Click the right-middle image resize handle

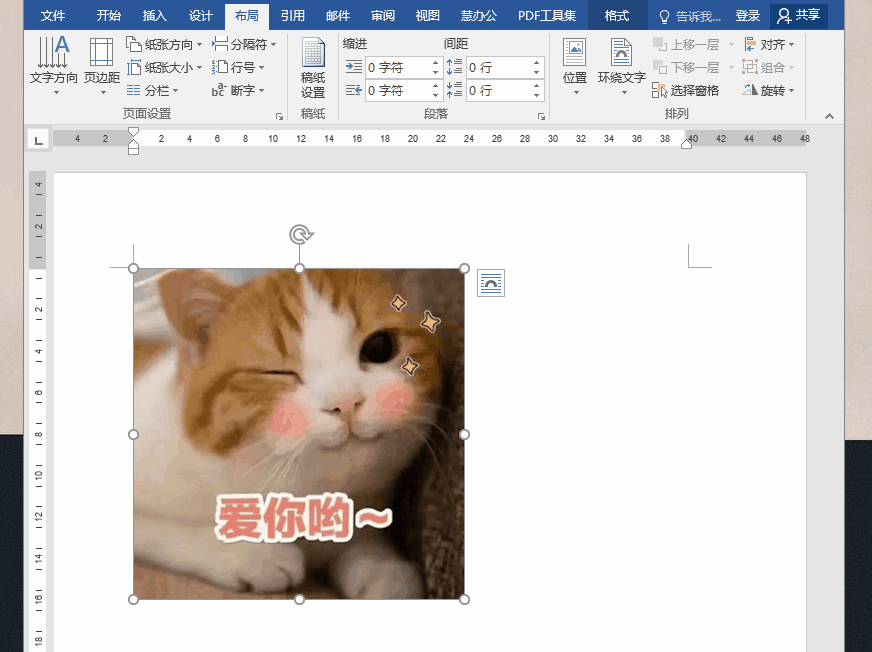click(464, 434)
